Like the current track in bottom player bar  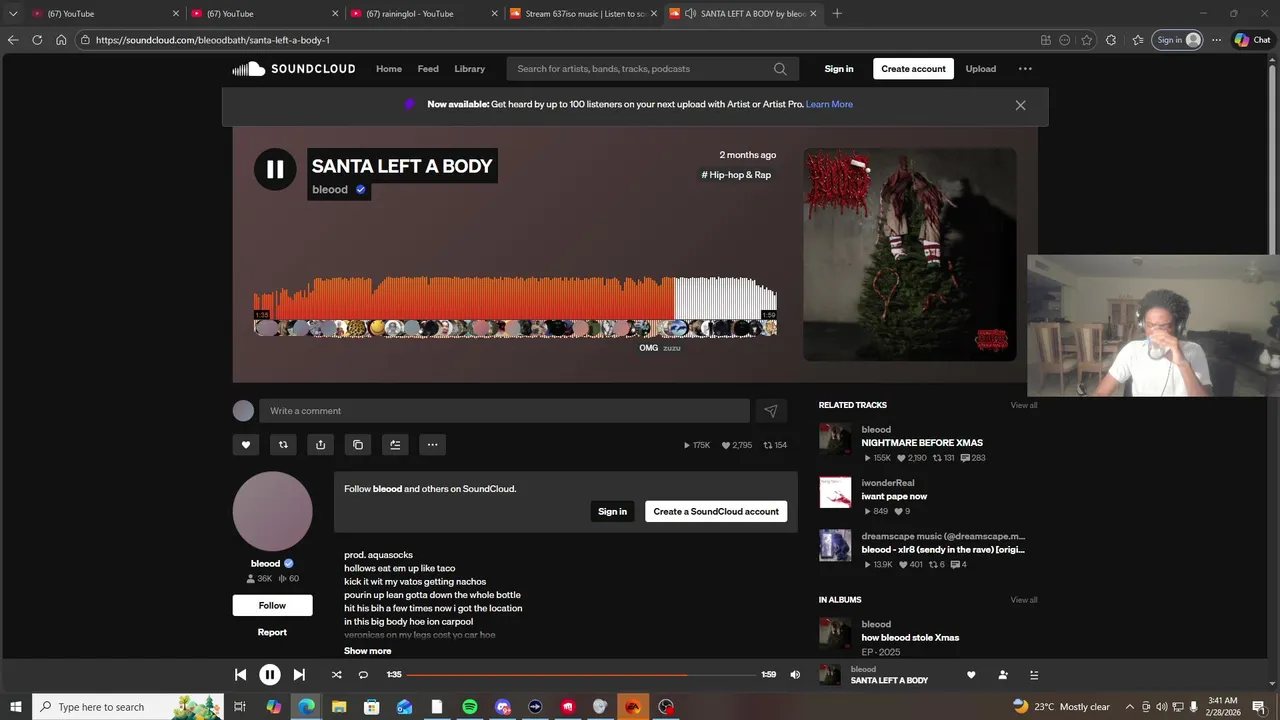[971, 675]
